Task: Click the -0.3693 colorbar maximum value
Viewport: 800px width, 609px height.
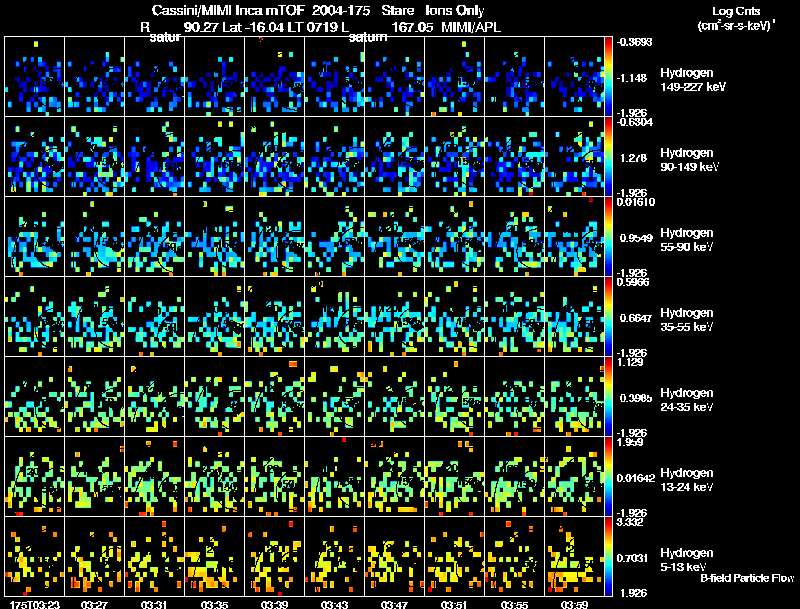Action: [x=634, y=42]
